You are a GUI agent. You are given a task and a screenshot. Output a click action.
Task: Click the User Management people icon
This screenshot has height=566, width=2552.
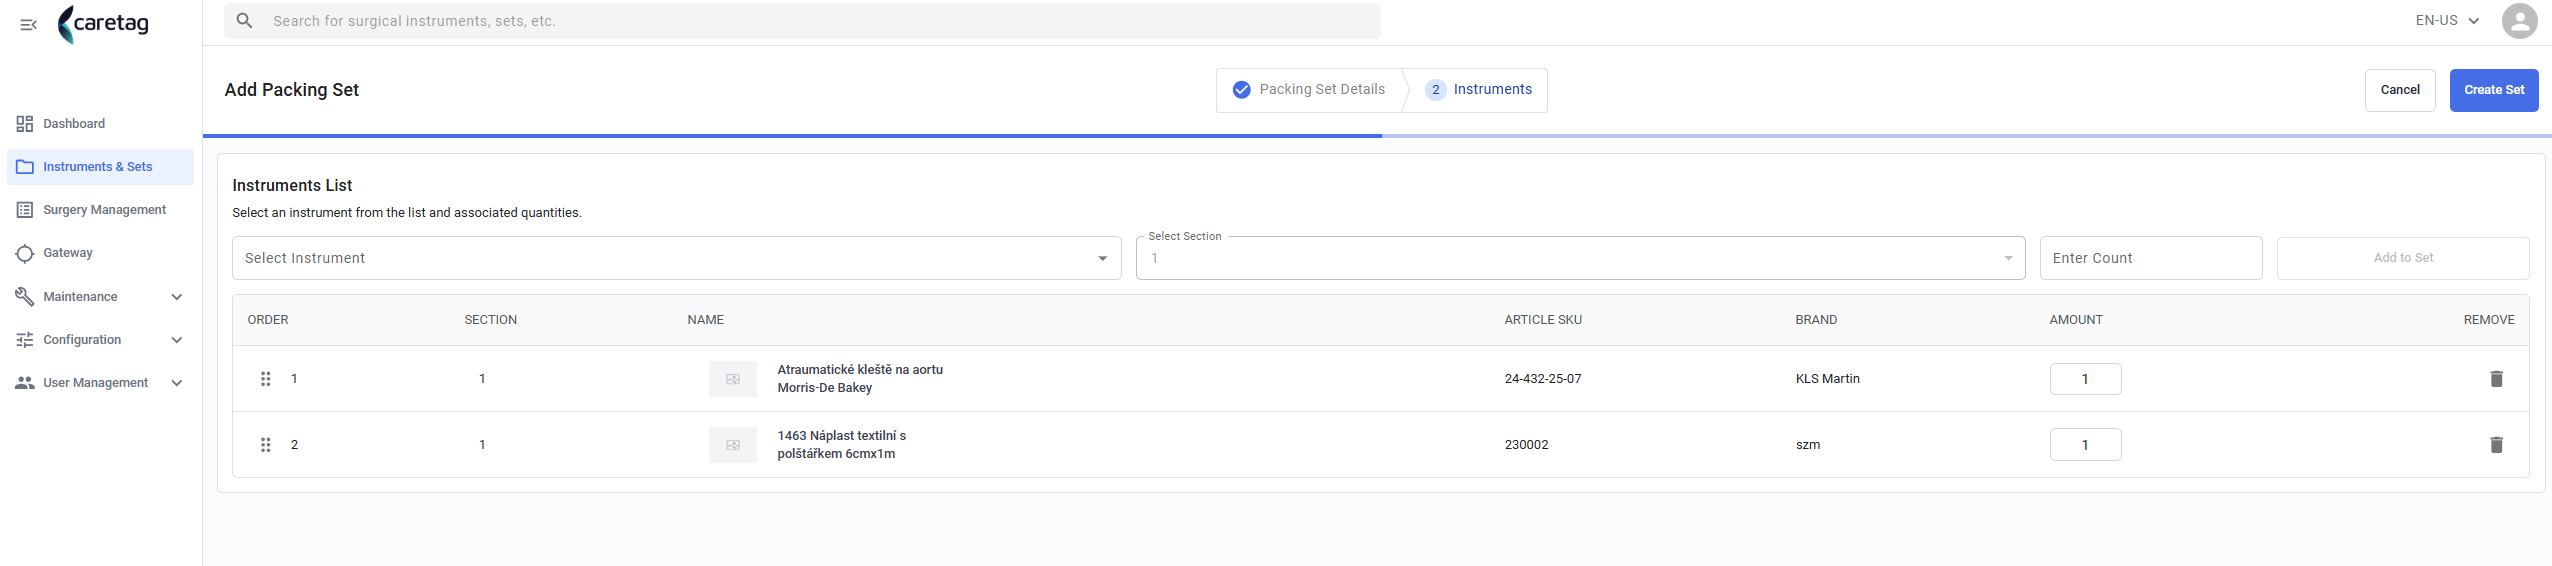pyautogui.click(x=25, y=383)
